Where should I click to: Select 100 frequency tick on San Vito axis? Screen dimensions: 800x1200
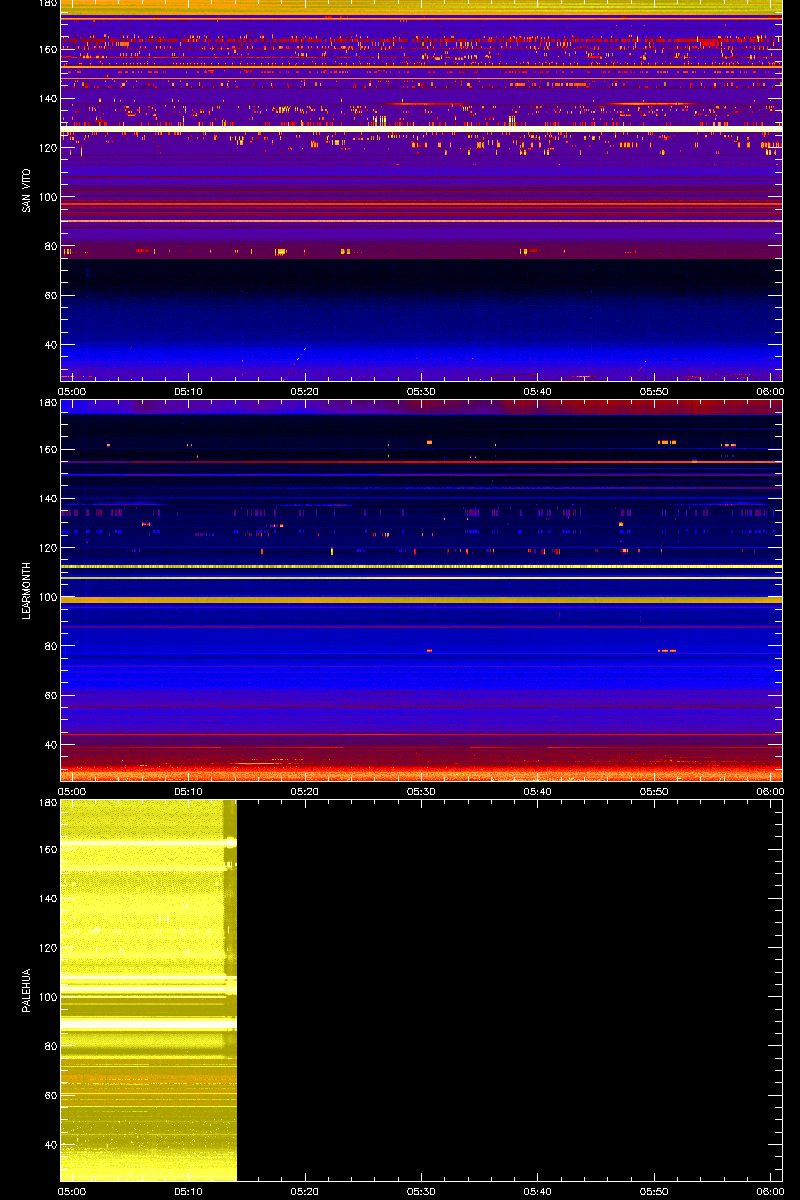(x=47, y=197)
